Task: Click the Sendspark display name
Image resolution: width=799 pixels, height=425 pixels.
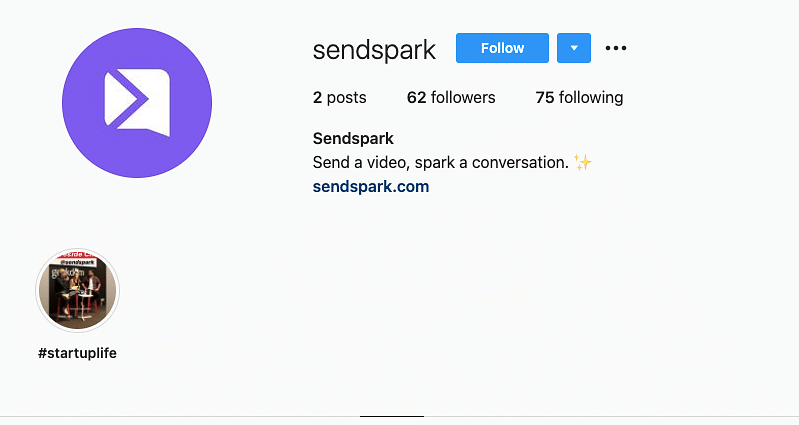Action: click(x=353, y=138)
